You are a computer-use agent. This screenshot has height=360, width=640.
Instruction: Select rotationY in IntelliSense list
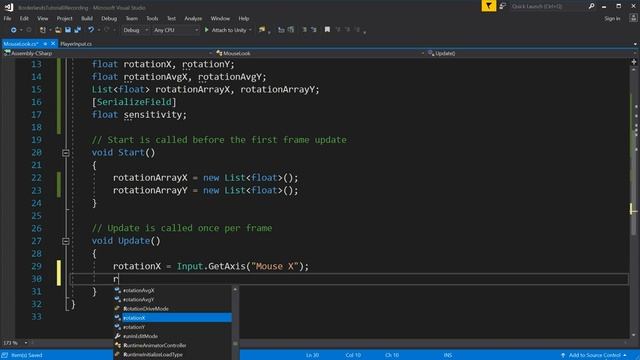172,327
